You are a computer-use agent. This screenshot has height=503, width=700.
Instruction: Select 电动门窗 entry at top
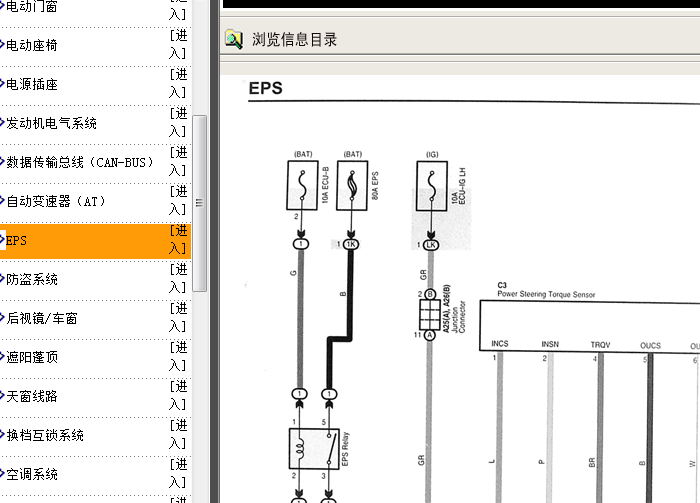click(x=32, y=6)
